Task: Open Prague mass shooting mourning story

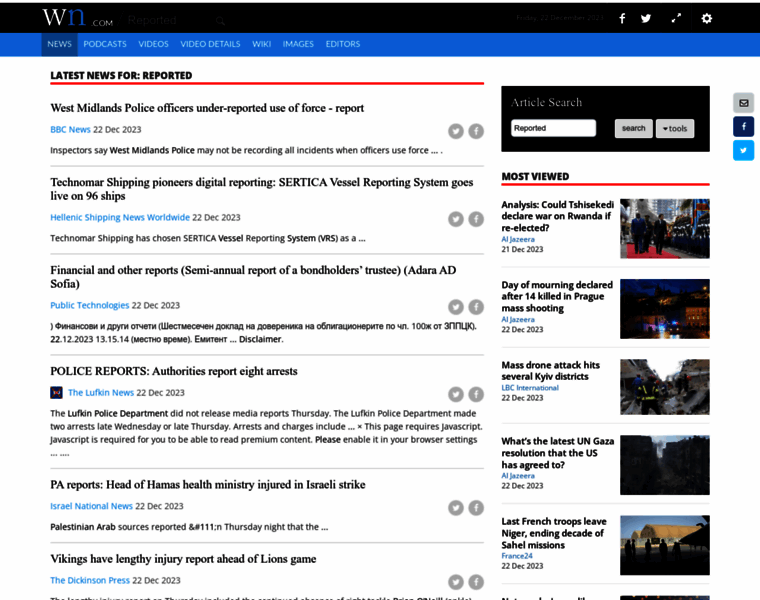Action: tap(557, 297)
